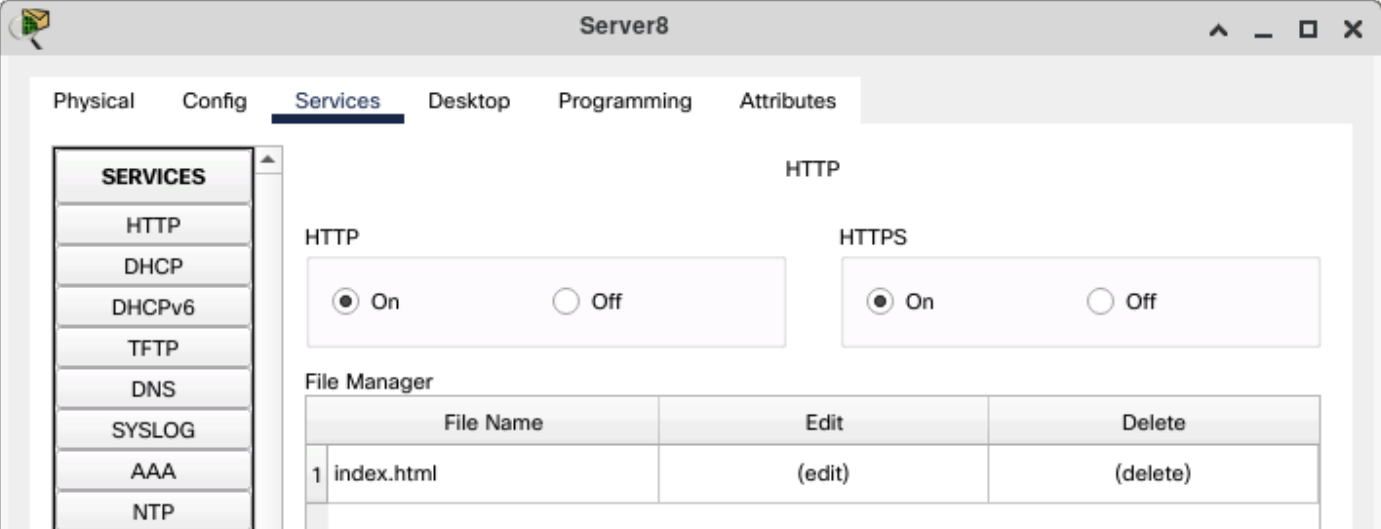This screenshot has height=529, width=1381.
Task: Maximize the Server8 window
Action: [x=1307, y=30]
